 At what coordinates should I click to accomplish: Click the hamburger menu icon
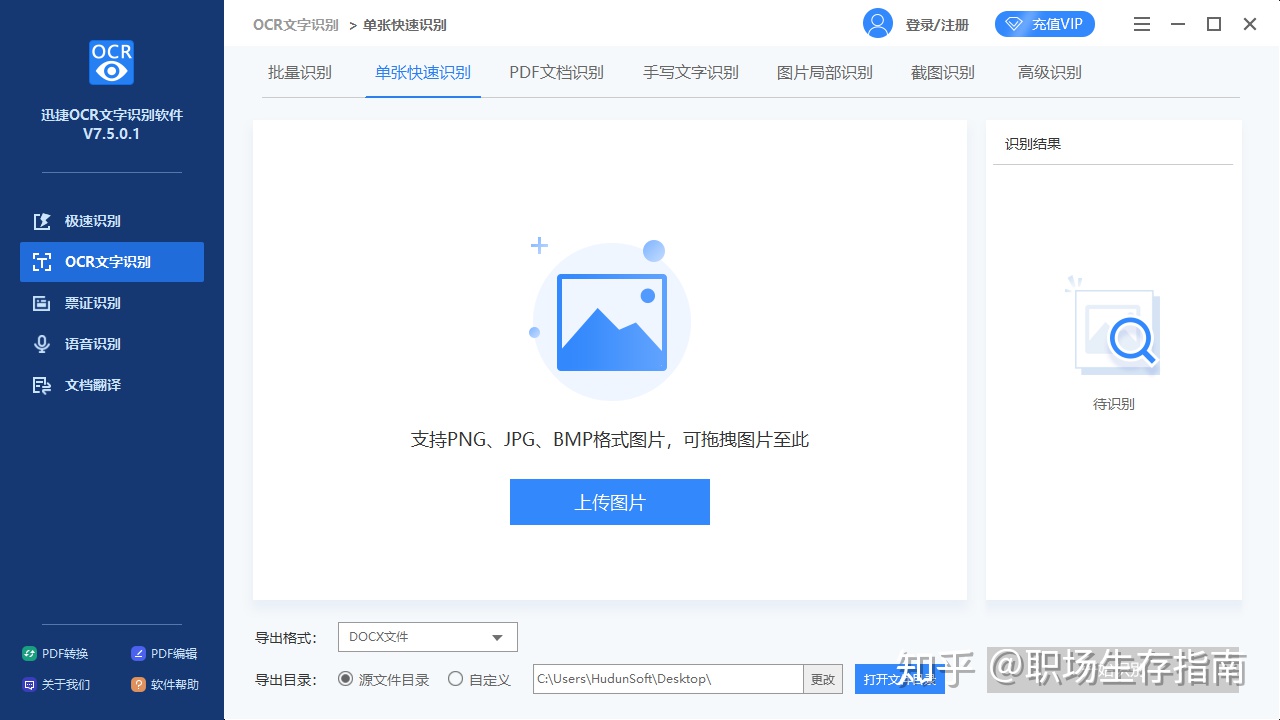[1141, 23]
